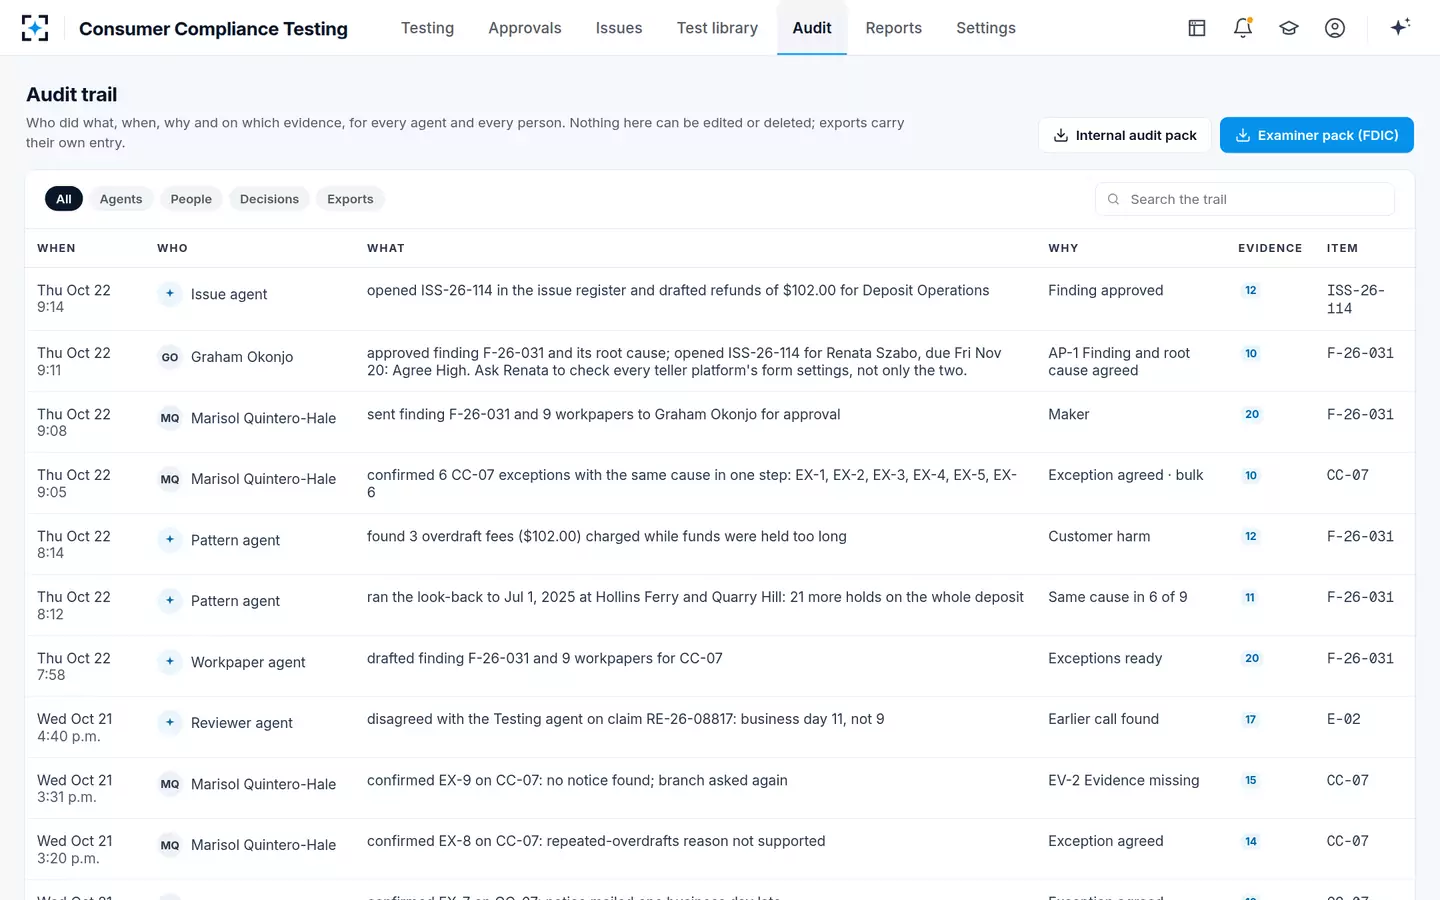Open the graduation cap learning icon

pos(1289,28)
